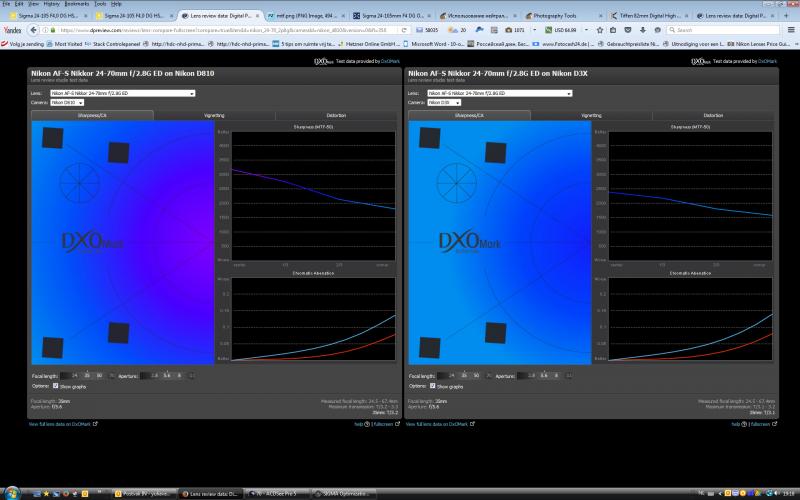Bookmark this page with the star icon

600,30
